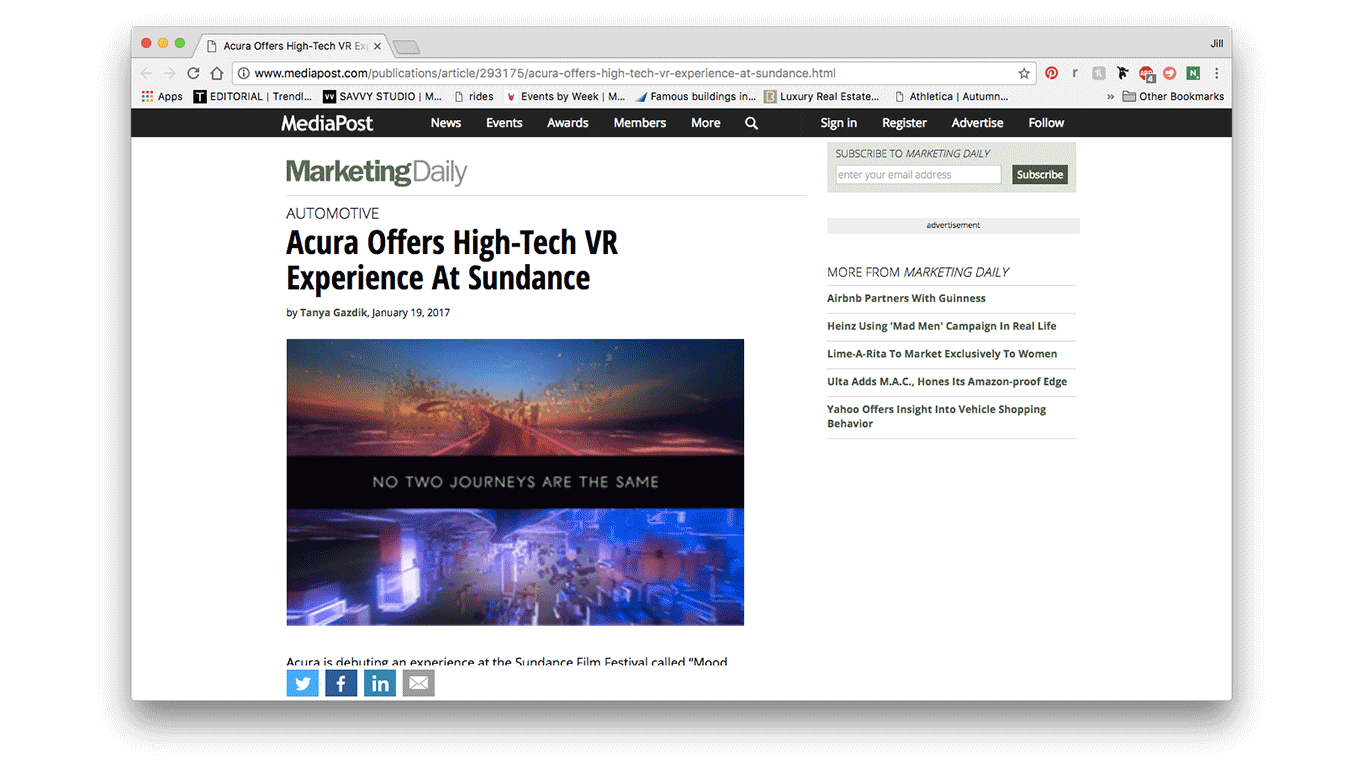The height and width of the screenshot is (768, 1366).
Task: Open the More menu in MediaPost nav
Action: [x=706, y=123]
